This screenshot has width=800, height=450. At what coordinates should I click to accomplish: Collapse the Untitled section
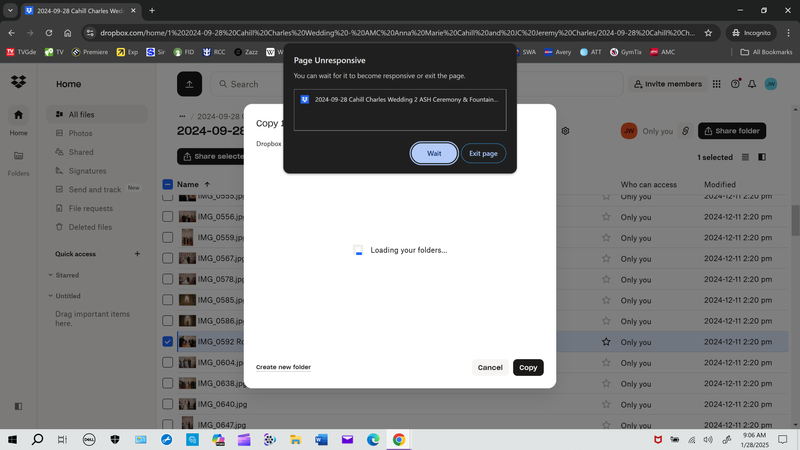coord(51,296)
